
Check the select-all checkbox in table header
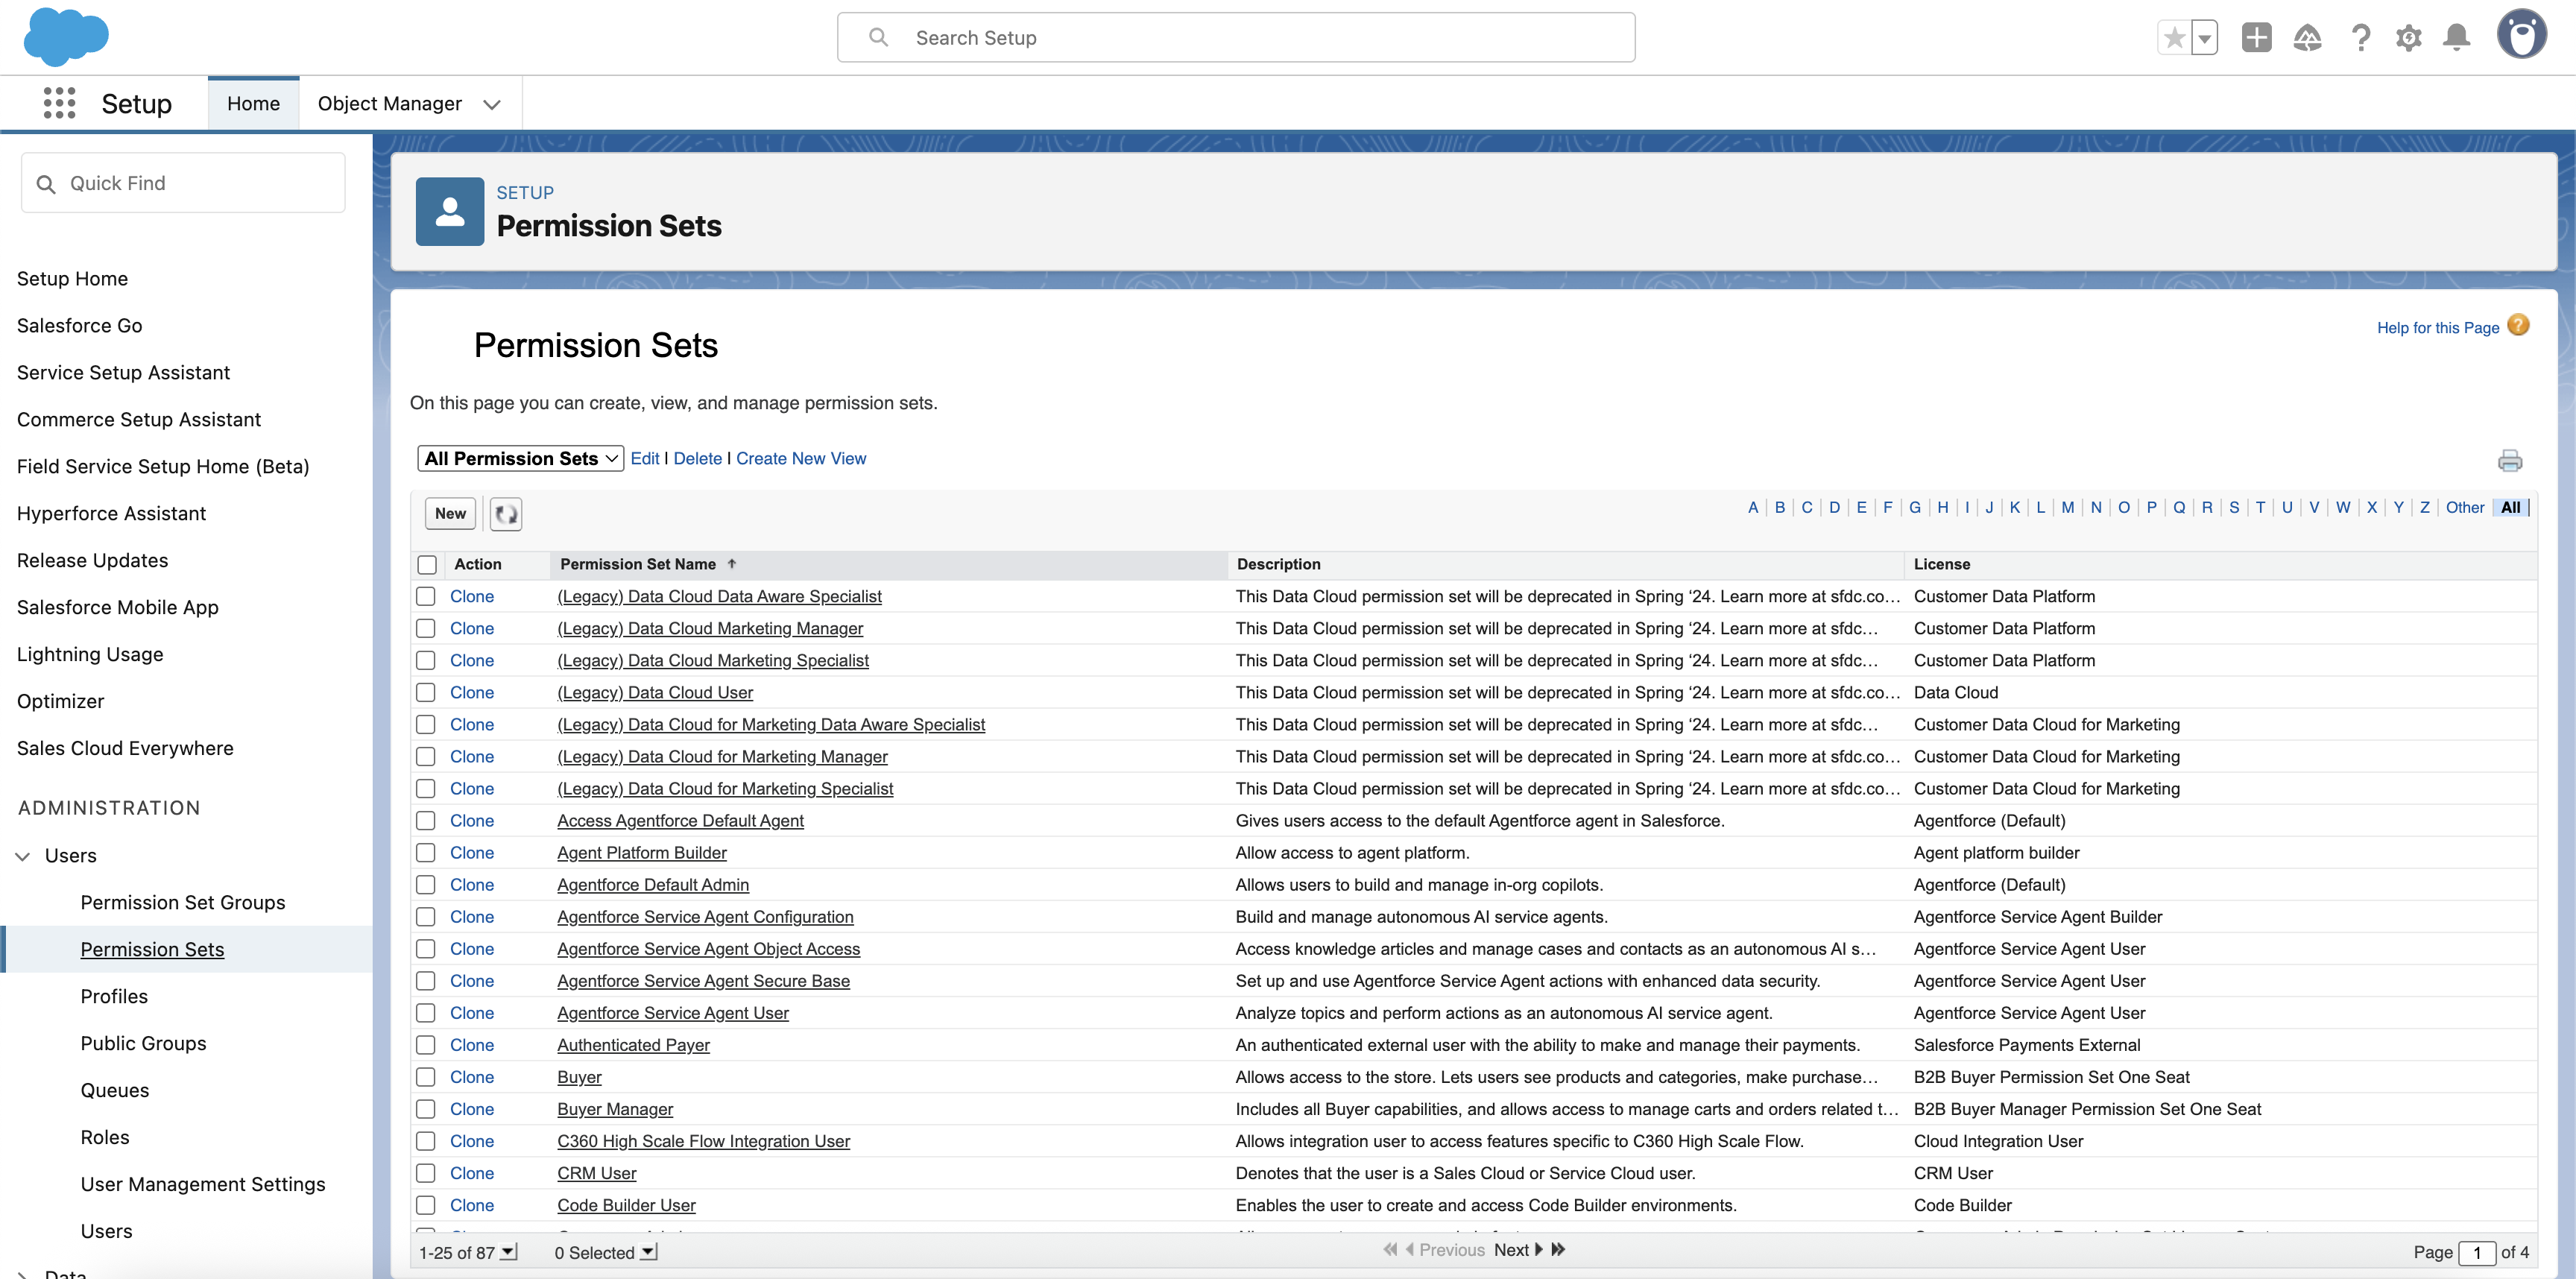(x=426, y=564)
